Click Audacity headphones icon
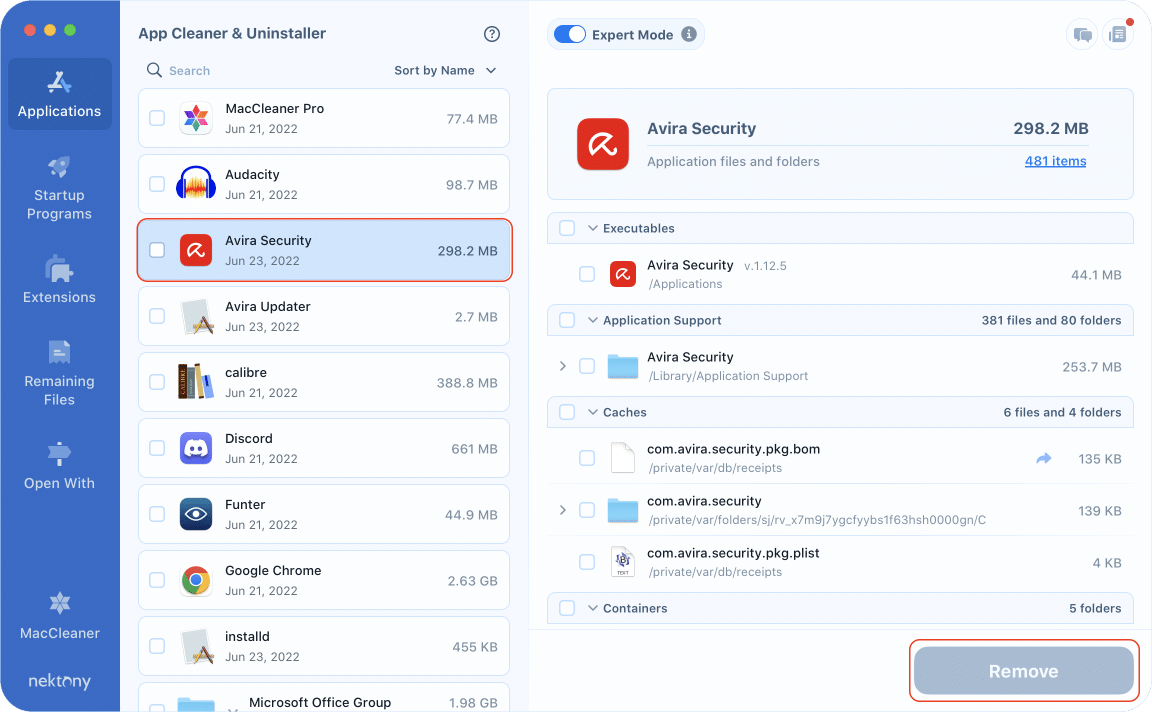Viewport: 1152px width, 712px height. point(196,184)
